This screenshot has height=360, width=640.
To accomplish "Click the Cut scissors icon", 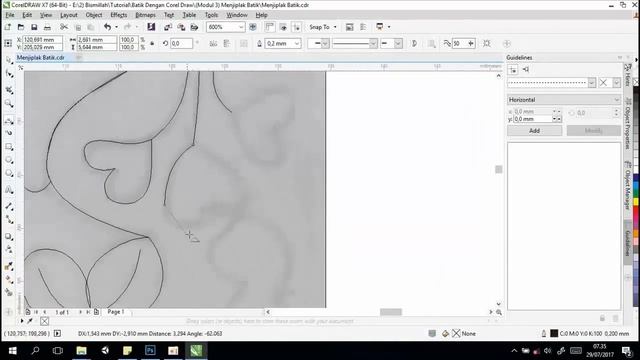I will (x=64, y=27).
